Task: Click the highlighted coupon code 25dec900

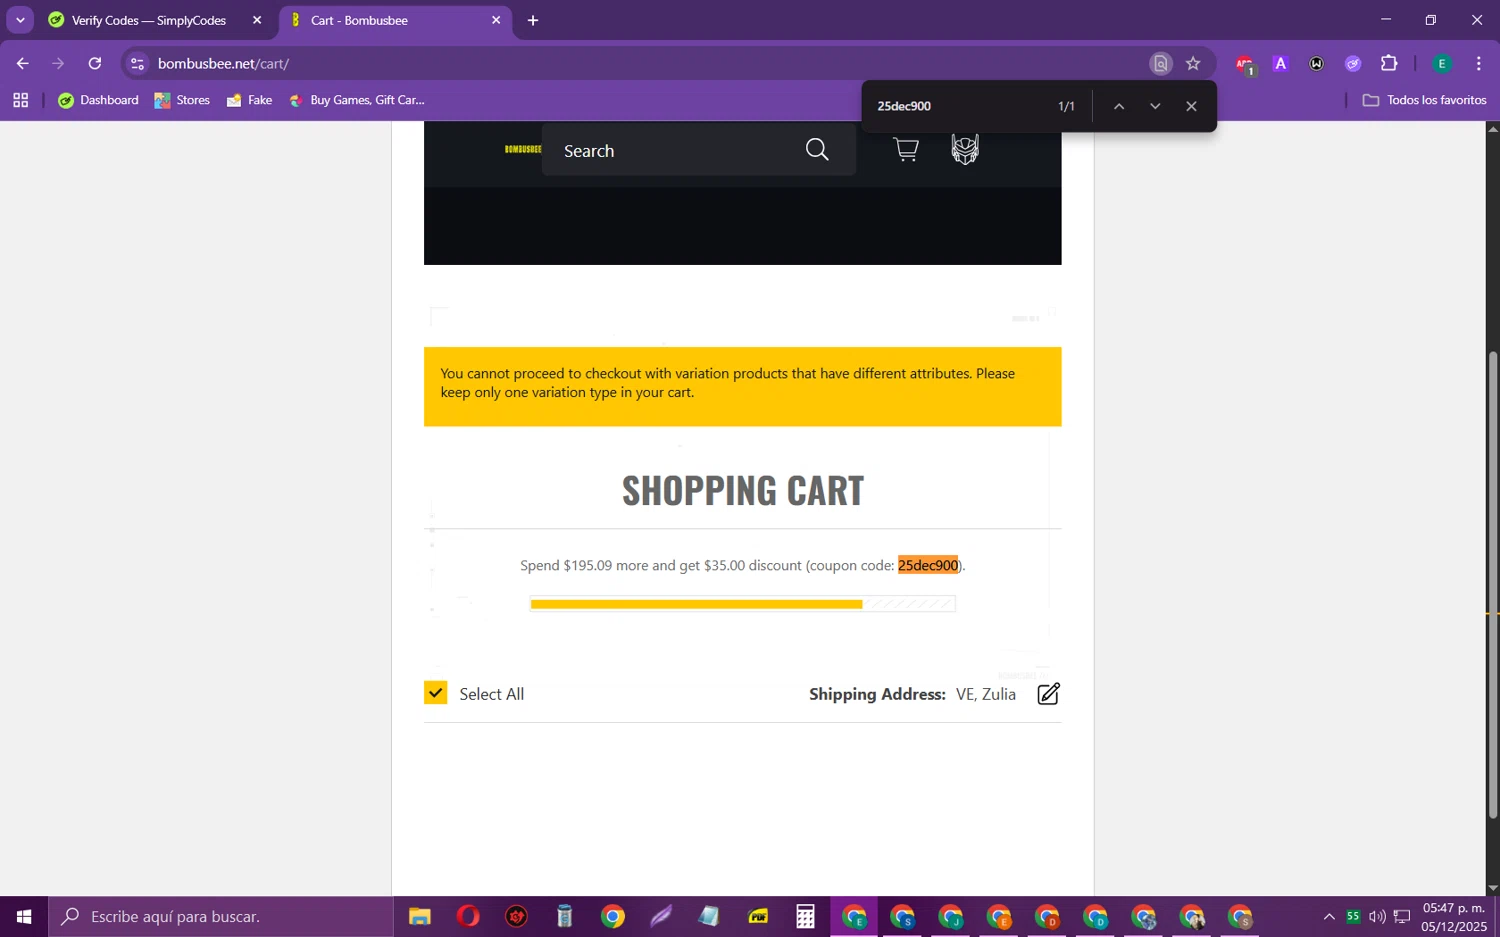Action: [x=928, y=565]
